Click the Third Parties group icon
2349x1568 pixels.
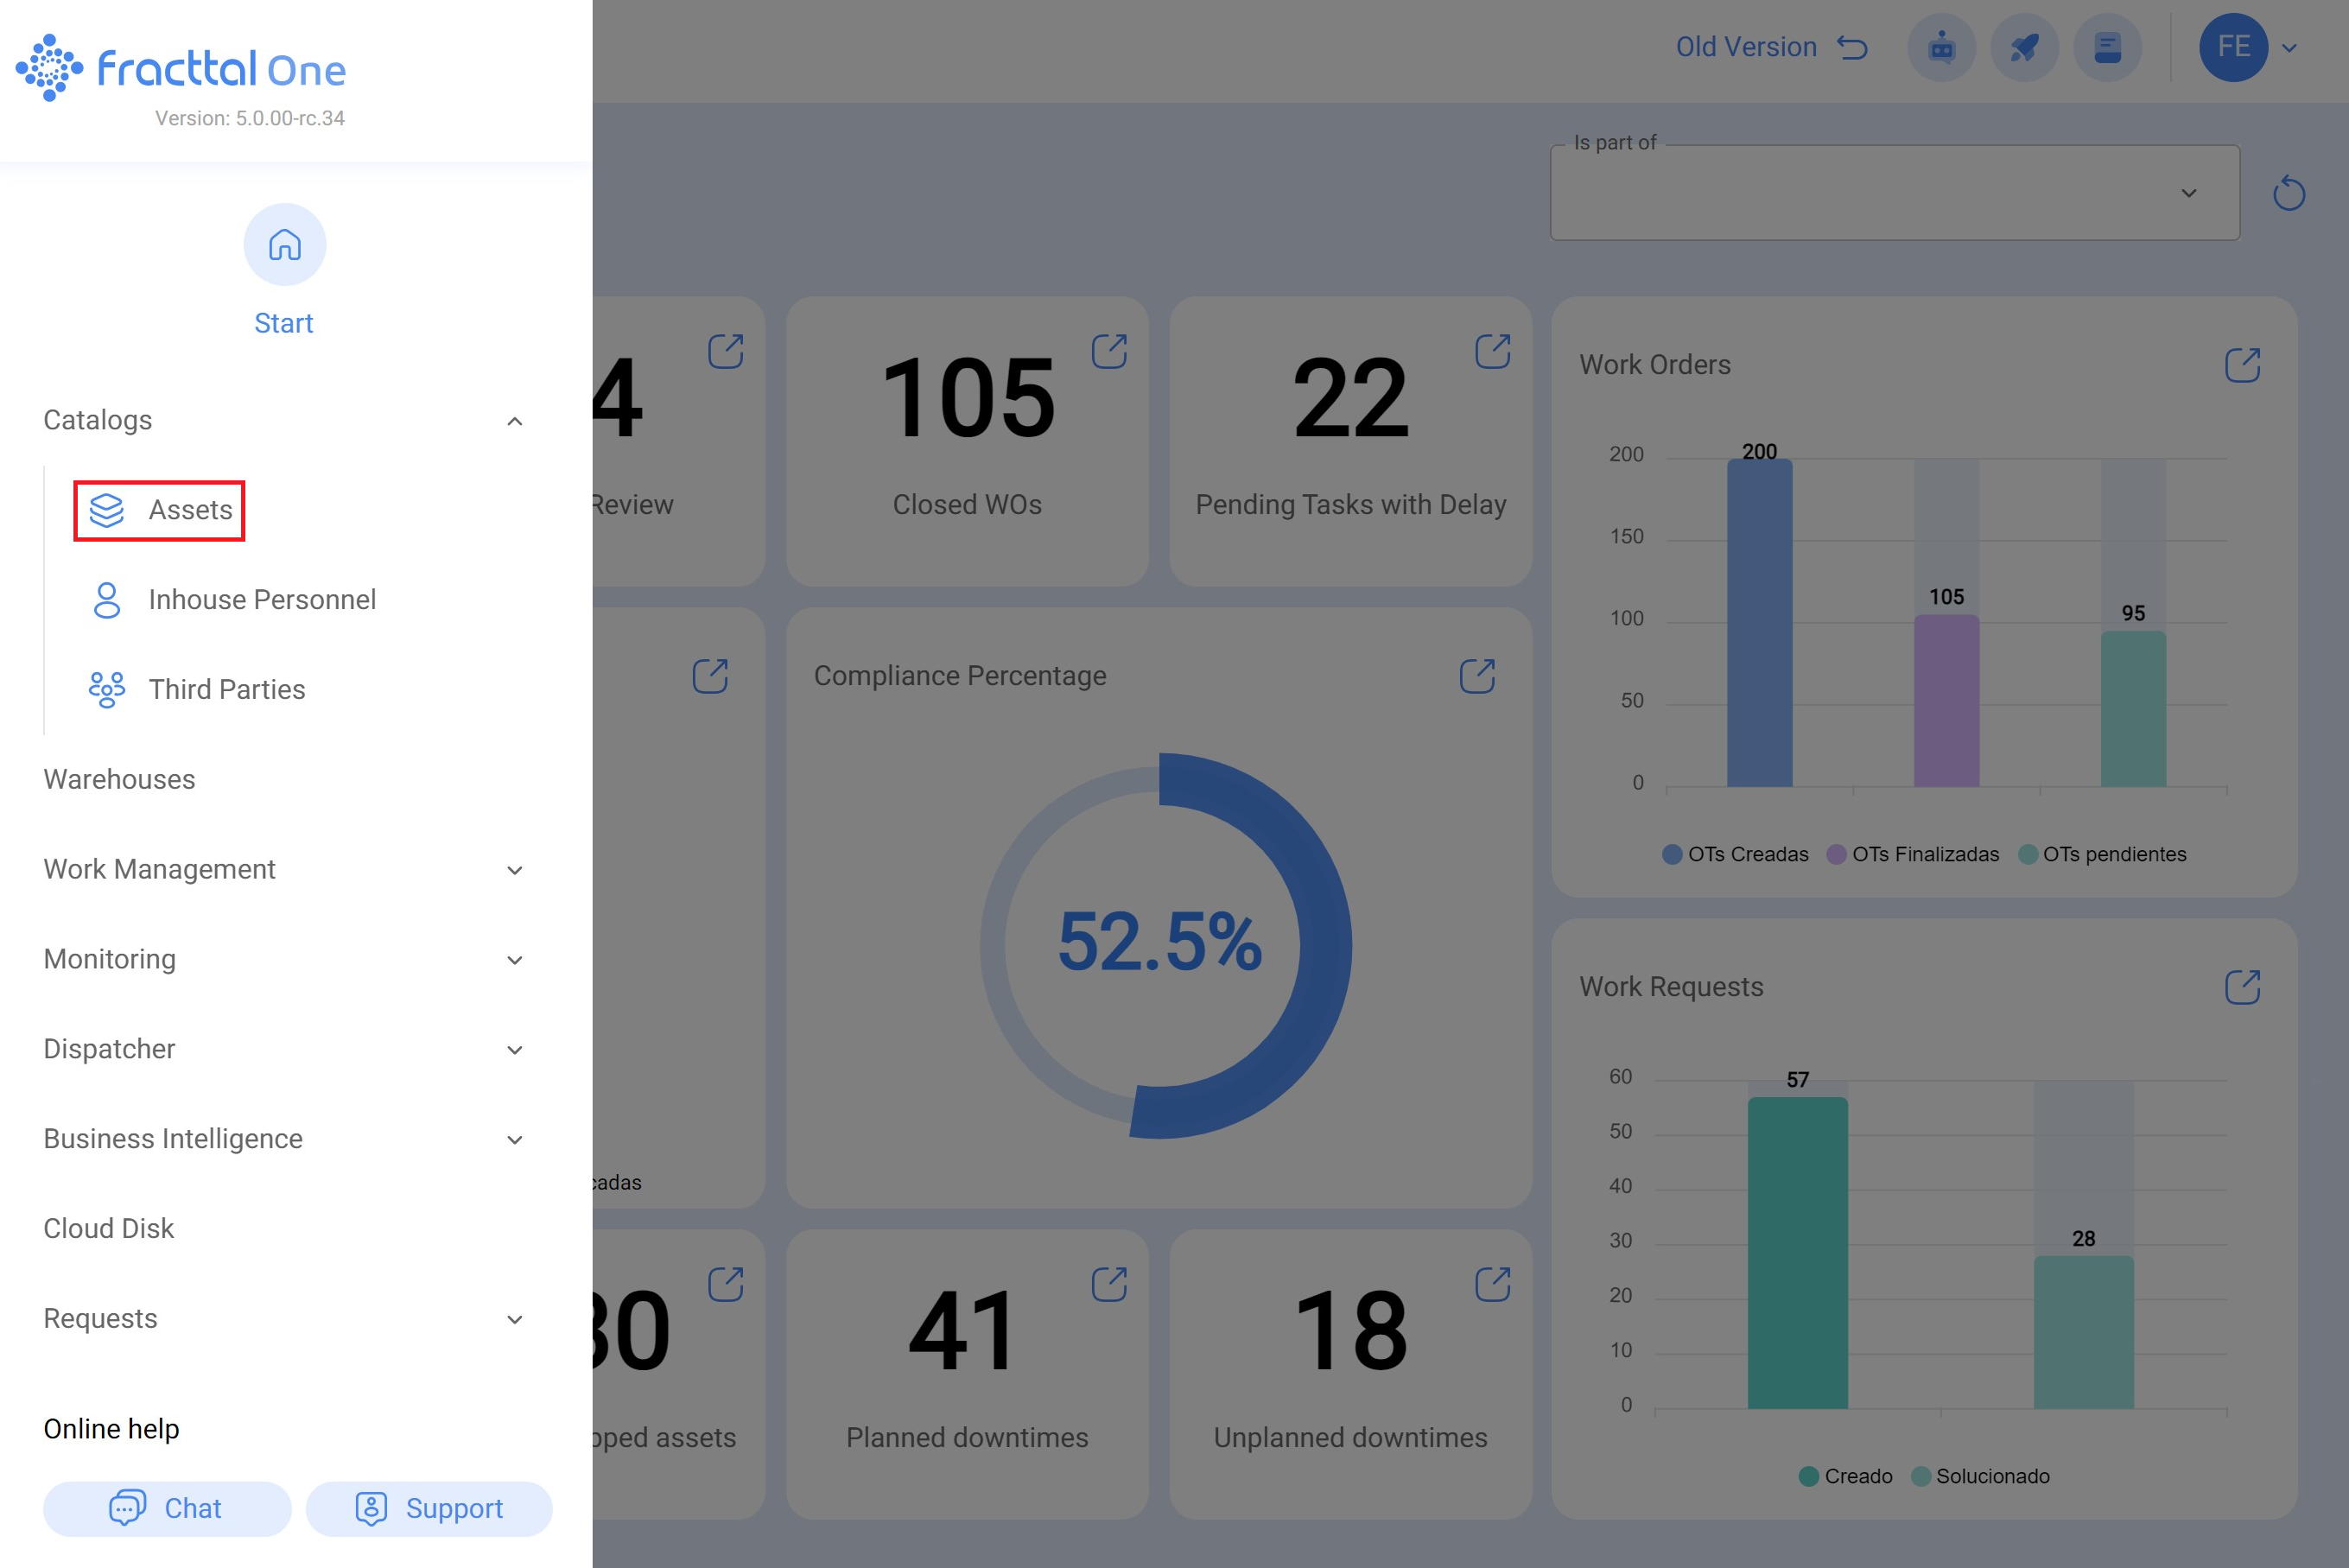(106, 690)
